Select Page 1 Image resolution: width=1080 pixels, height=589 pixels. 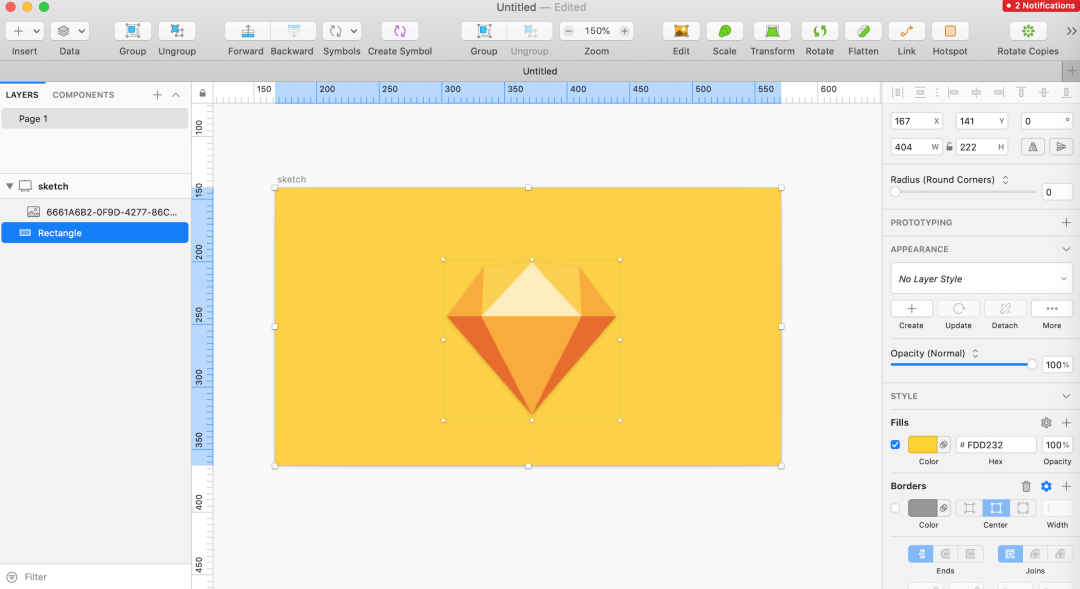95,118
